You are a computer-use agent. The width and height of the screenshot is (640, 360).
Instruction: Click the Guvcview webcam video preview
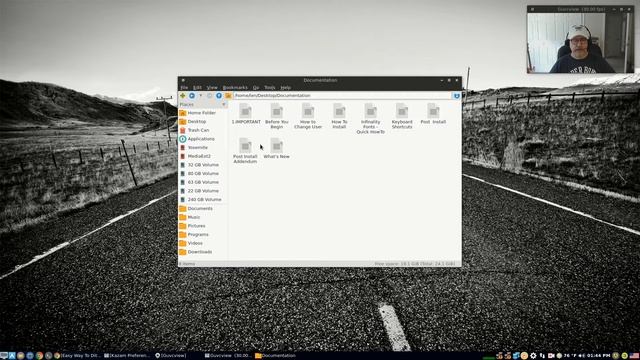(580, 43)
